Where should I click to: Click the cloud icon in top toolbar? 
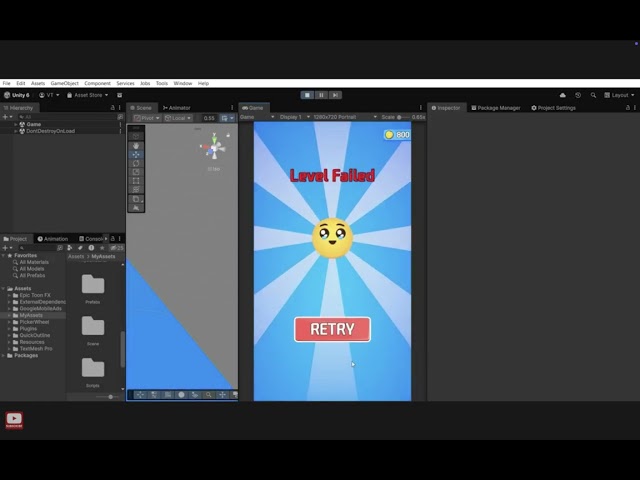pyautogui.click(x=562, y=95)
